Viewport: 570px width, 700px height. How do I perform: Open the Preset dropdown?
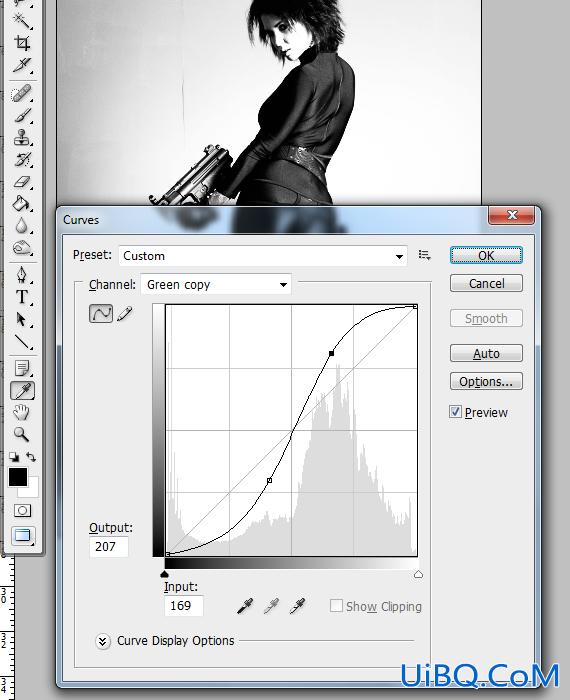click(263, 256)
